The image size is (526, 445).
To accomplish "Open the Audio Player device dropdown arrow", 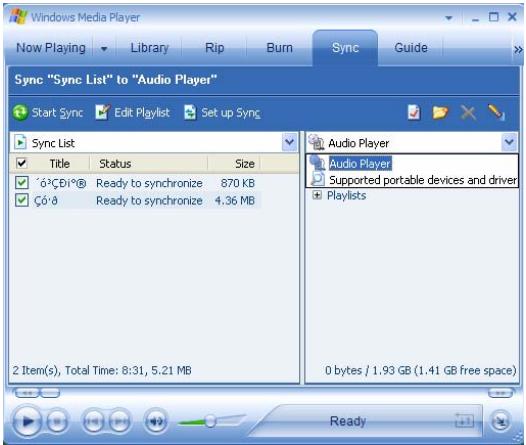I will click(509, 143).
